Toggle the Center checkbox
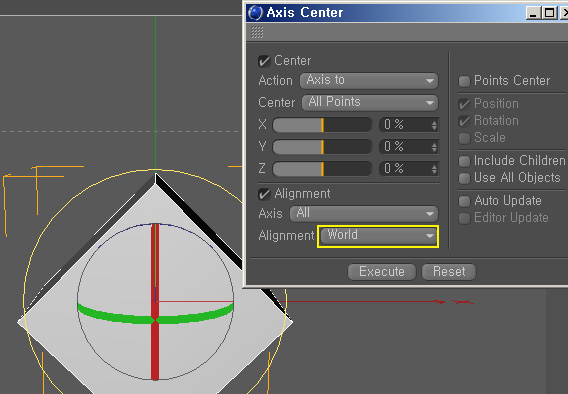The width and height of the screenshot is (568, 394). [264, 61]
